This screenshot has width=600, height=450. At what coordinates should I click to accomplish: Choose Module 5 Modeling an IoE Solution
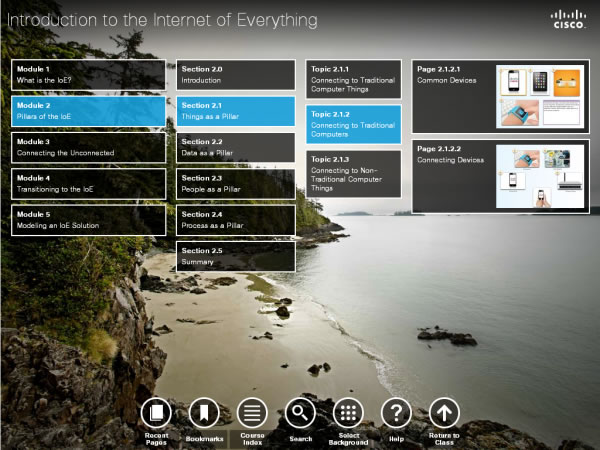click(x=88, y=220)
